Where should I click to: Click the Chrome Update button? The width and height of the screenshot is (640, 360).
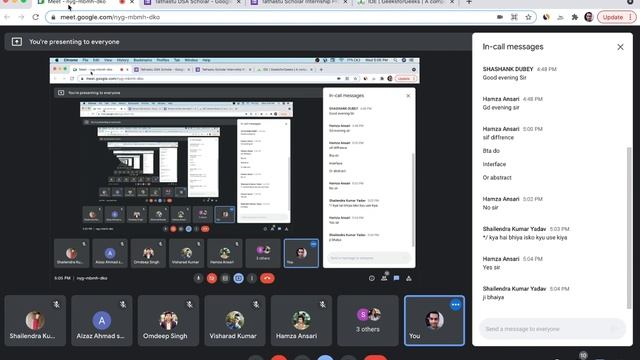613,17
